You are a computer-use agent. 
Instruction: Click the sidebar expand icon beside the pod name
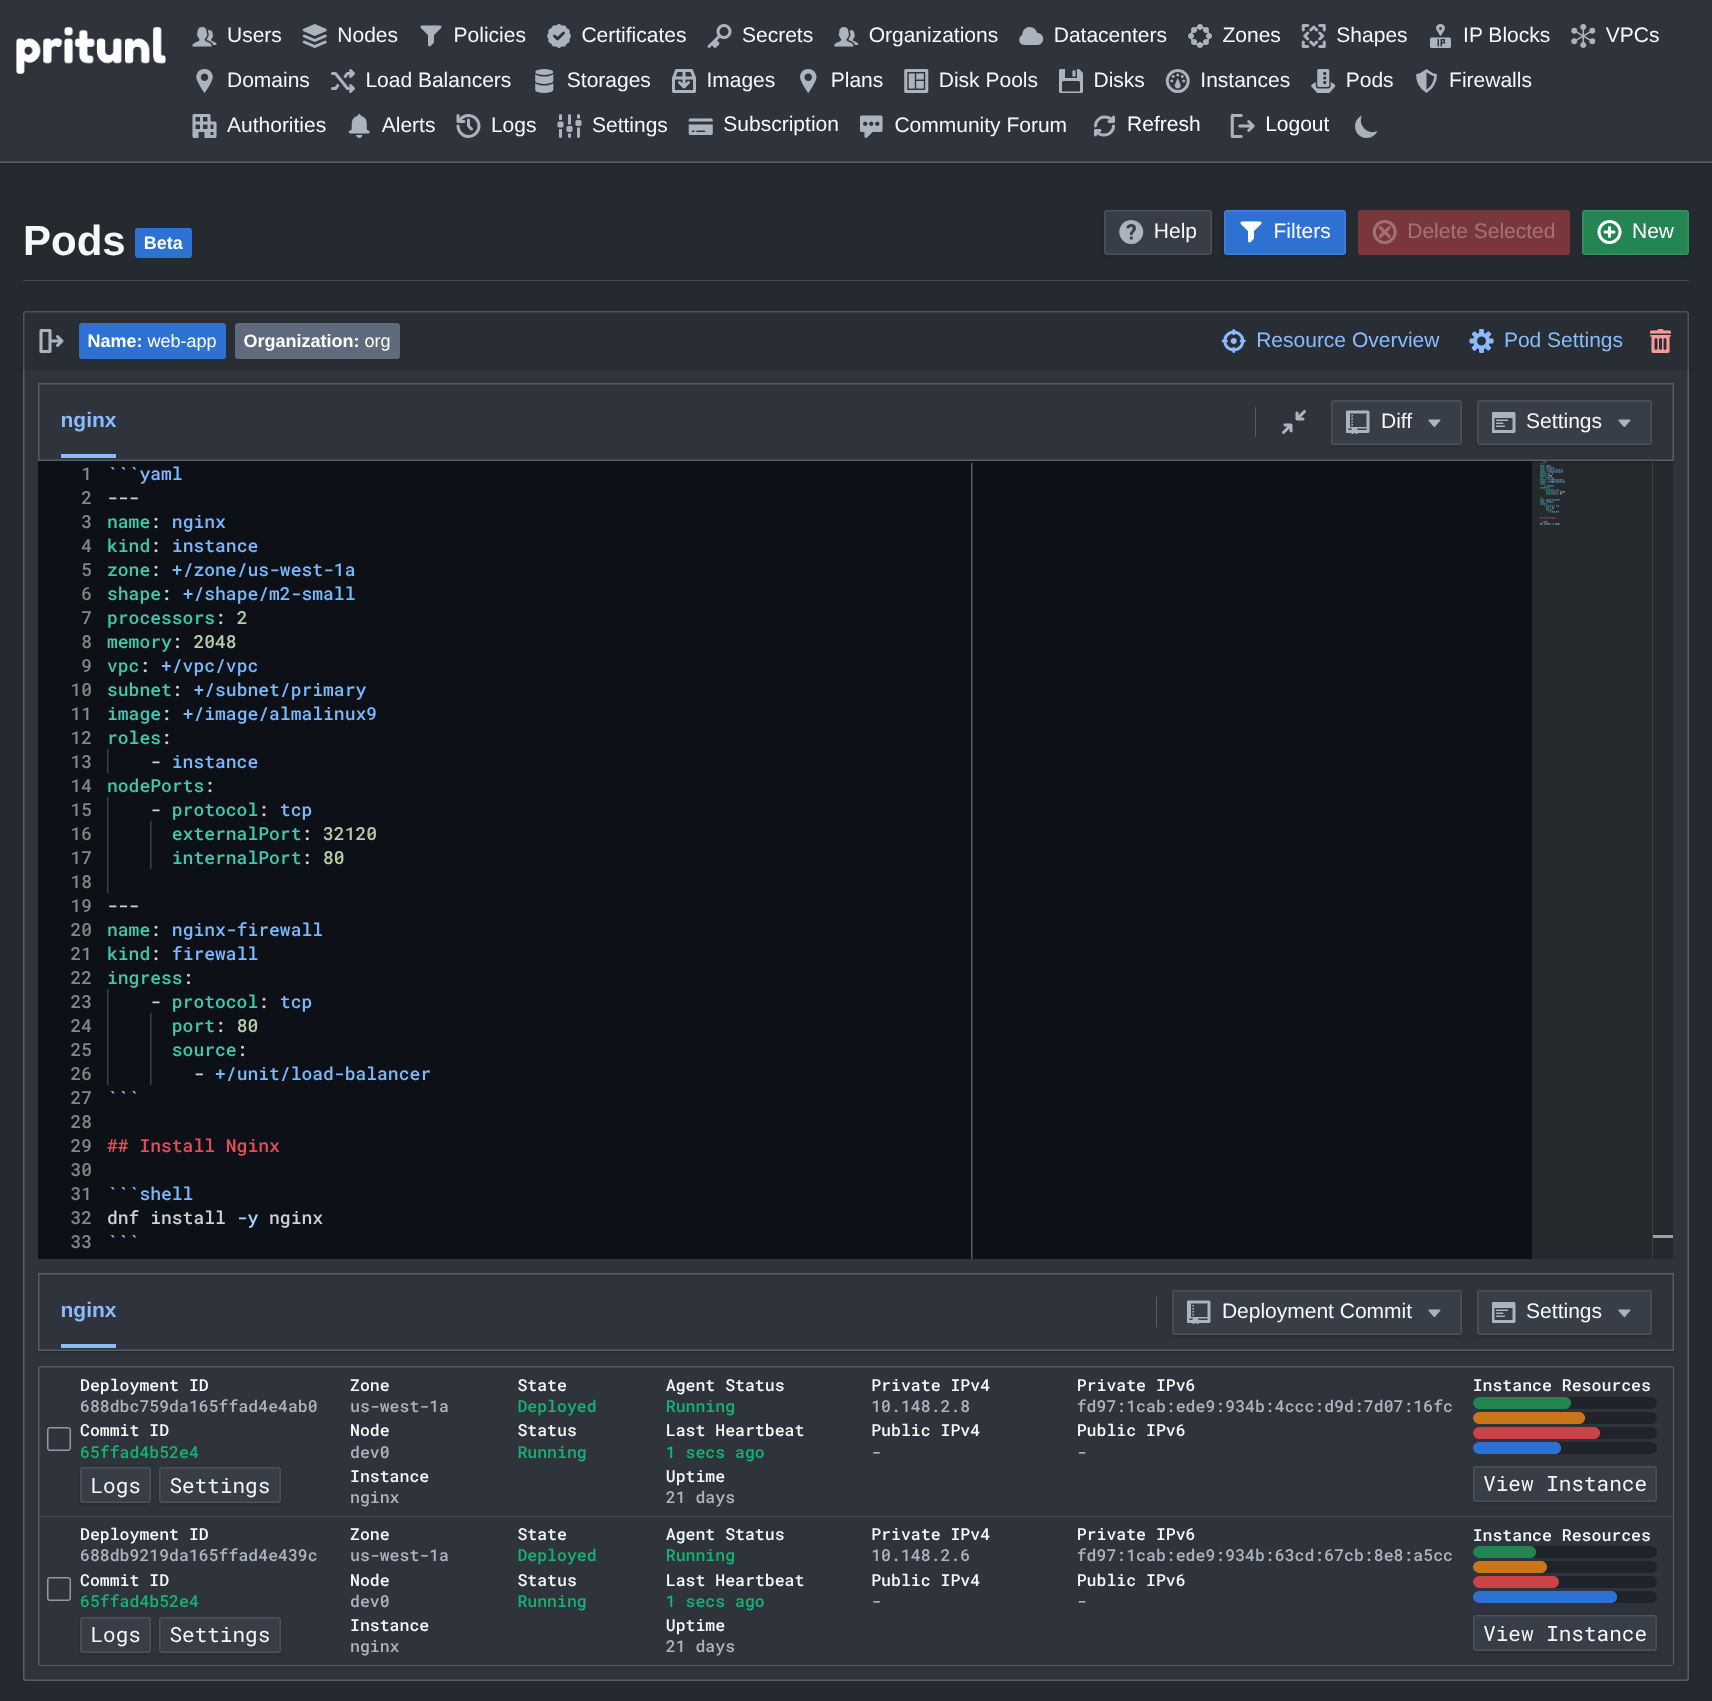coord(50,341)
